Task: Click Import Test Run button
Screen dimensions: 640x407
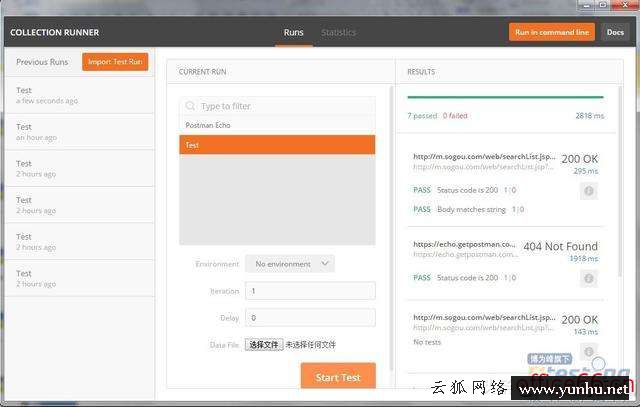Action: [x=115, y=62]
